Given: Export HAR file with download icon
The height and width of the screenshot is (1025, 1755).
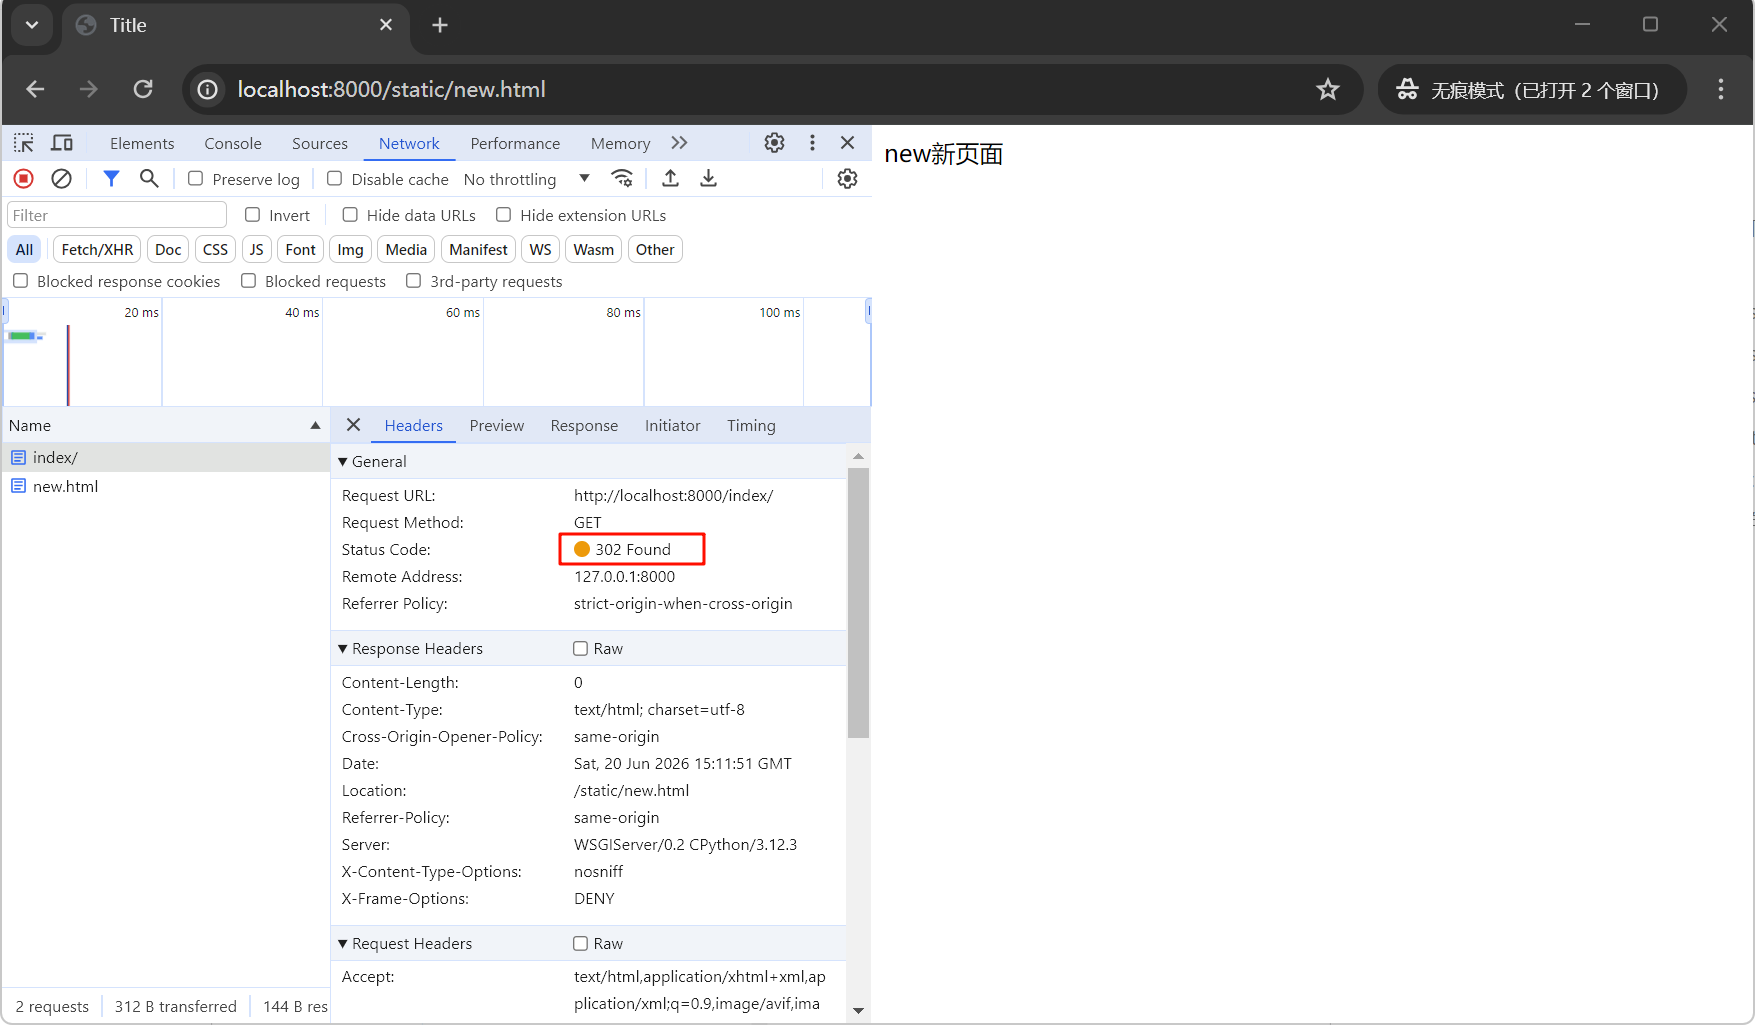Looking at the screenshot, I should point(708,179).
